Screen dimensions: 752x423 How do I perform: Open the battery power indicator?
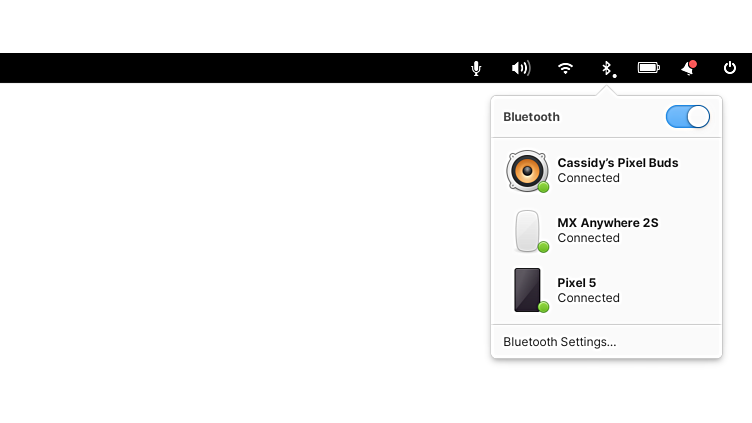pyautogui.click(x=649, y=68)
